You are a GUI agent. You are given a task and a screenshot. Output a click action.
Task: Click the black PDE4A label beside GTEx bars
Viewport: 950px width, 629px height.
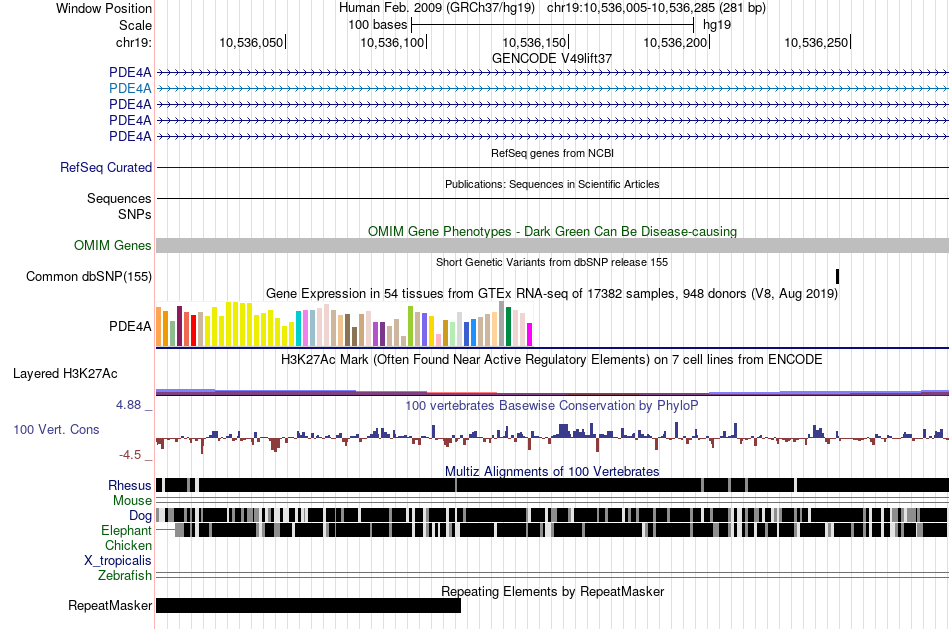[x=130, y=327]
